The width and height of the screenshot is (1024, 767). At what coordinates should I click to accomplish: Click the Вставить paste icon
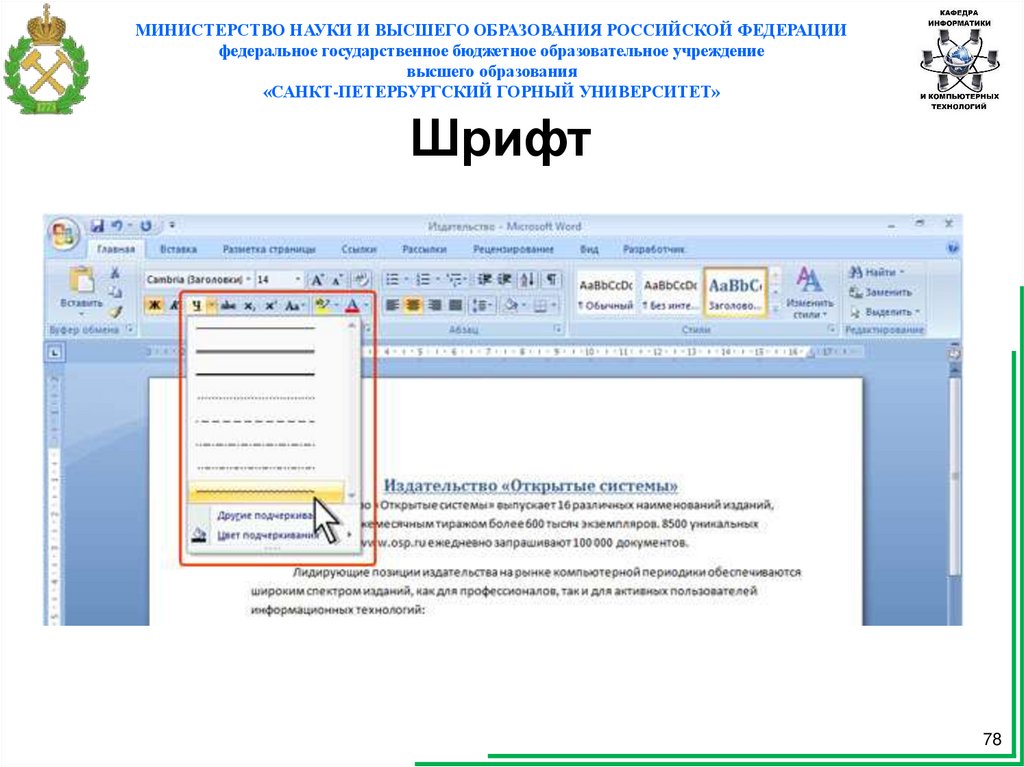click(x=82, y=280)
